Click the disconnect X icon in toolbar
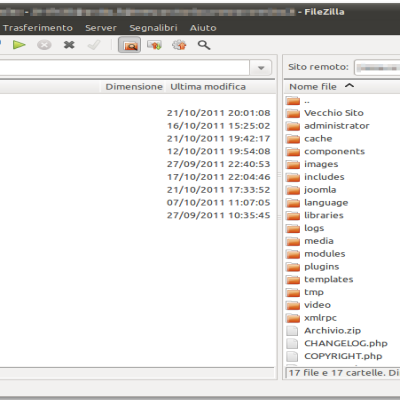This screenshot has width=400, height=400. [x=69, y=45]
